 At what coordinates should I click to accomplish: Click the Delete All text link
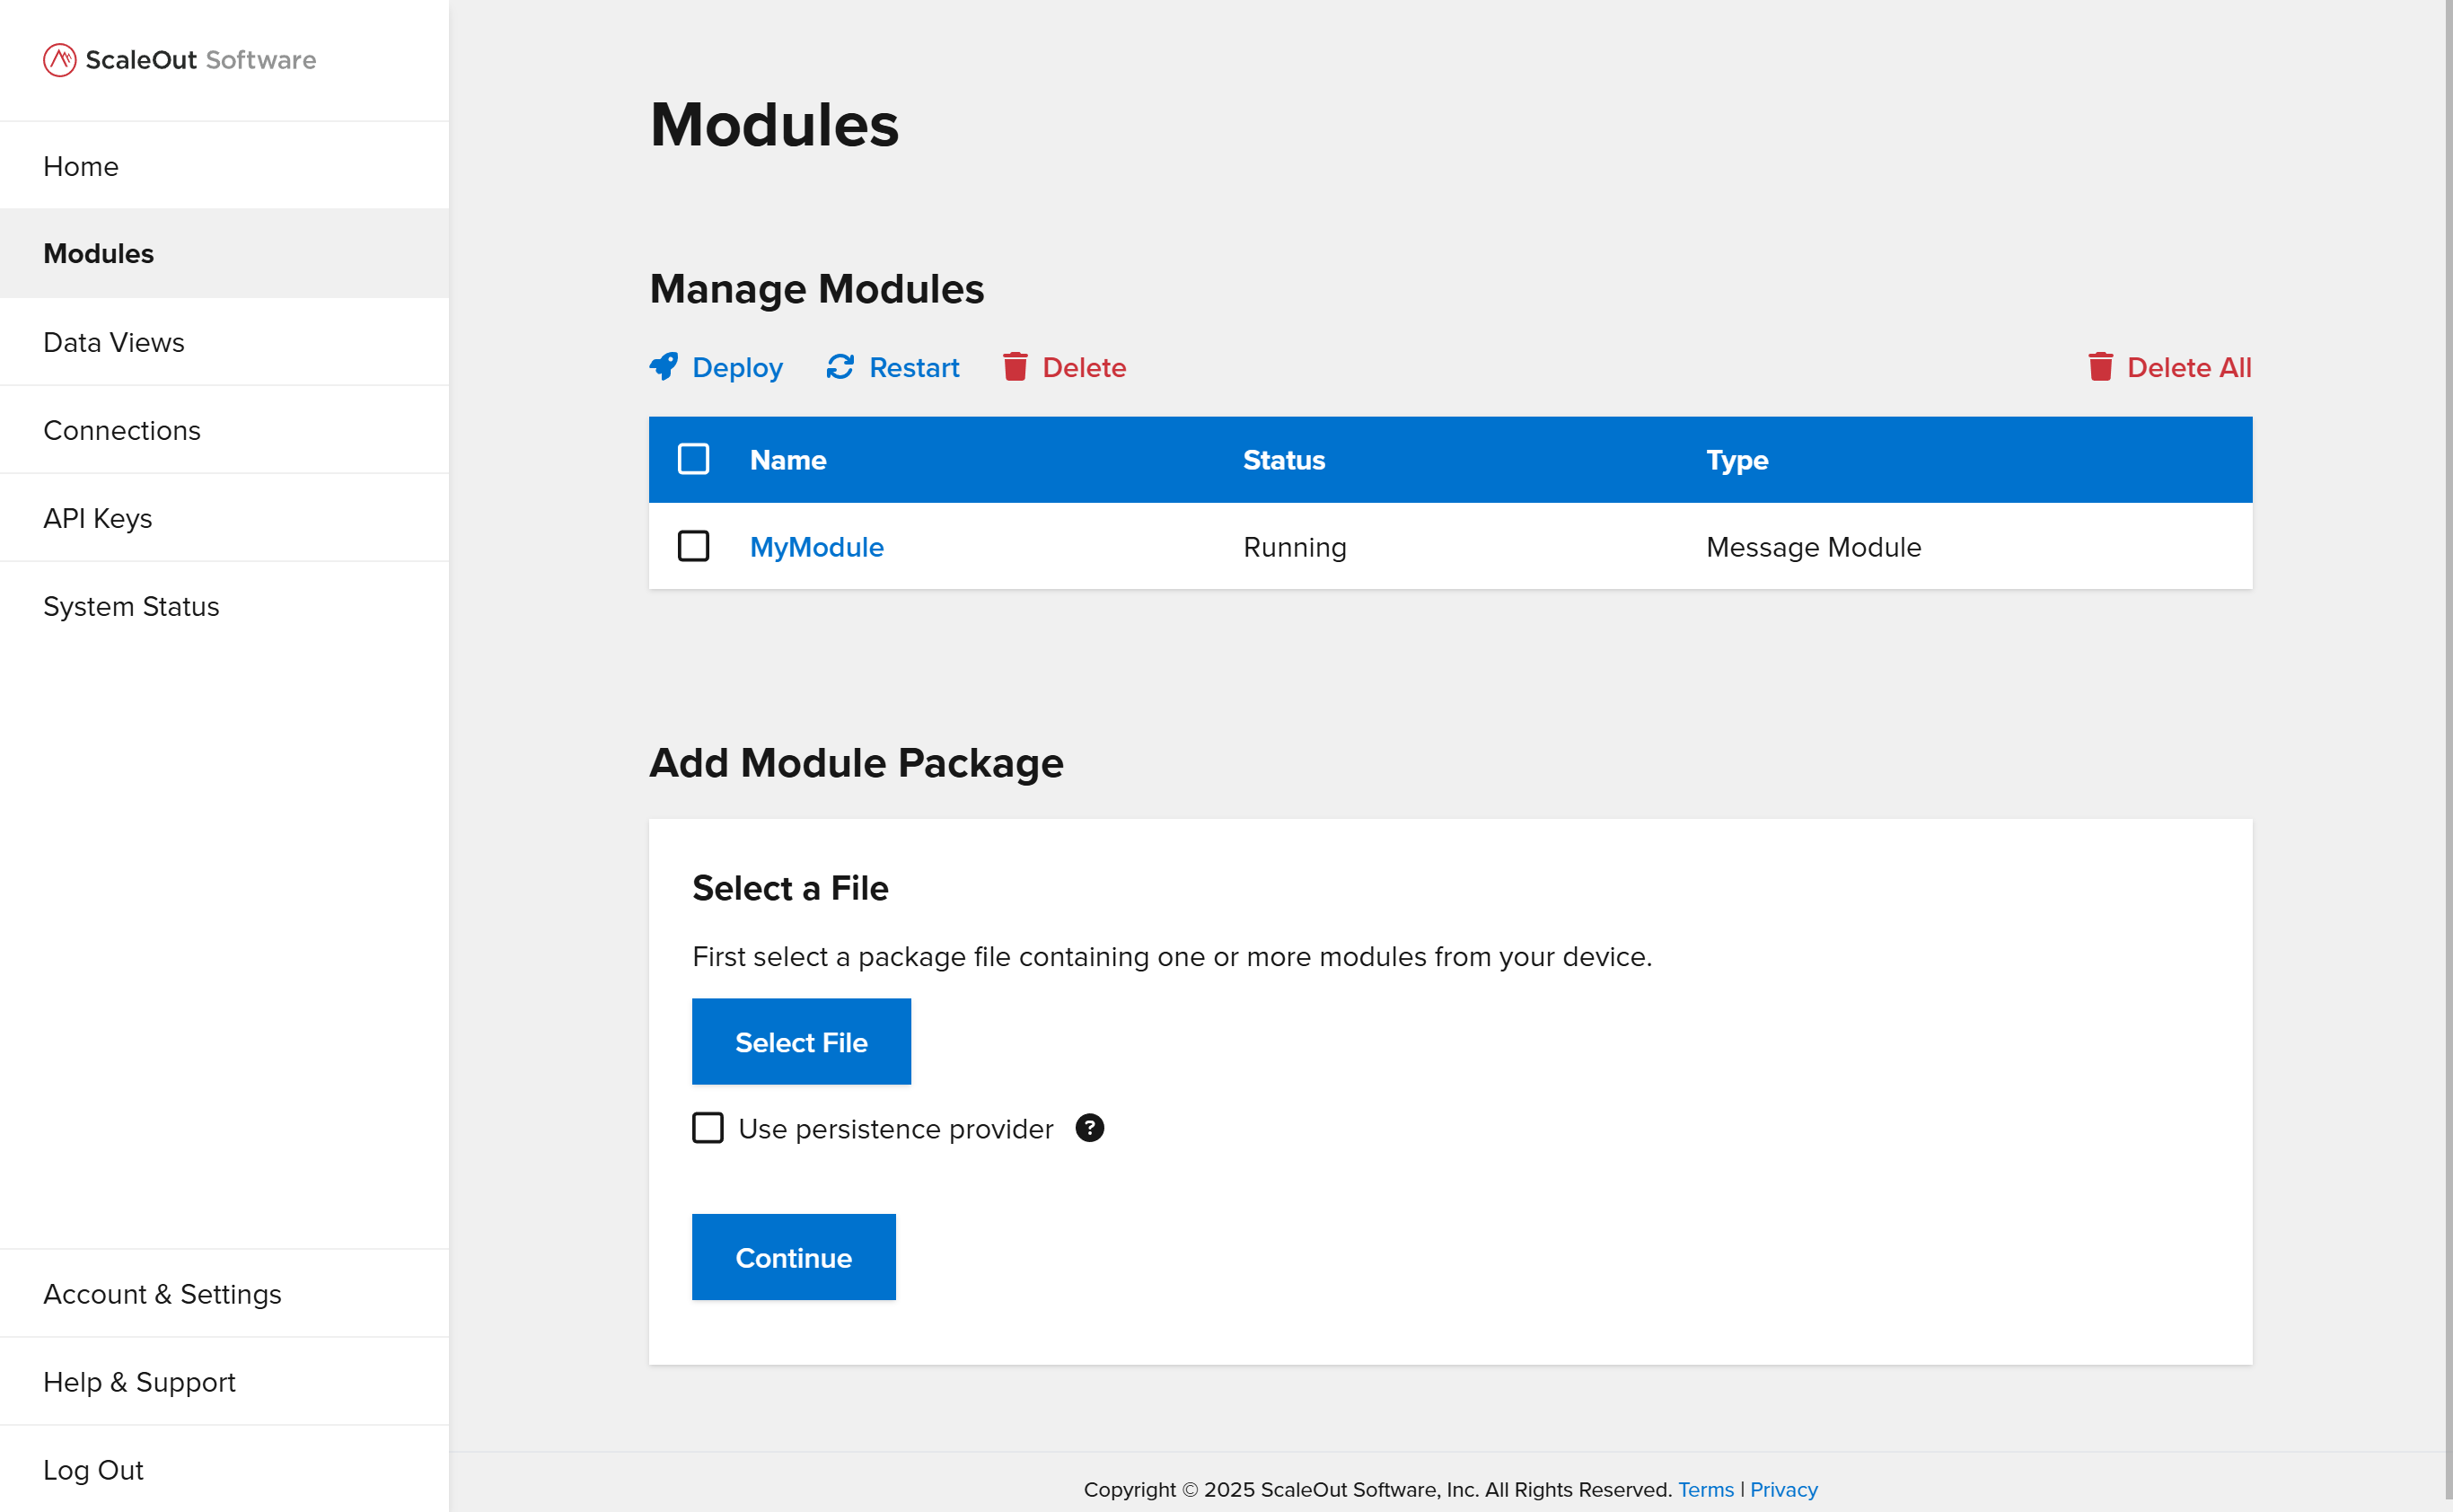pos(2189,368)
